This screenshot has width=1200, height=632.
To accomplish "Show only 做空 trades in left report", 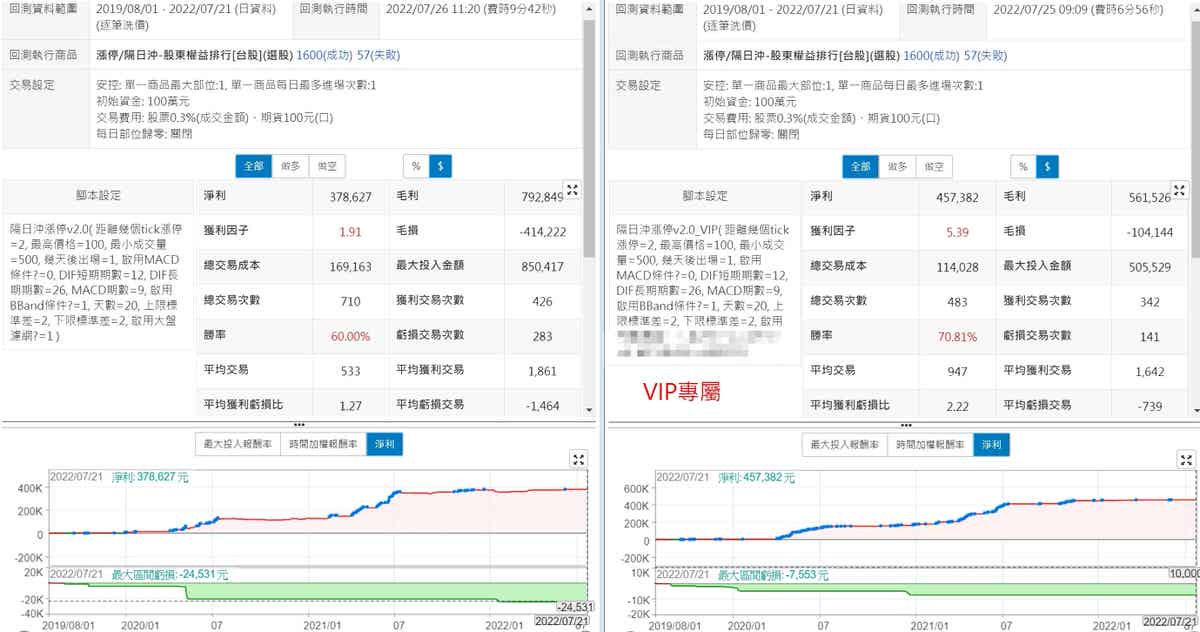I will coord(326,166).
